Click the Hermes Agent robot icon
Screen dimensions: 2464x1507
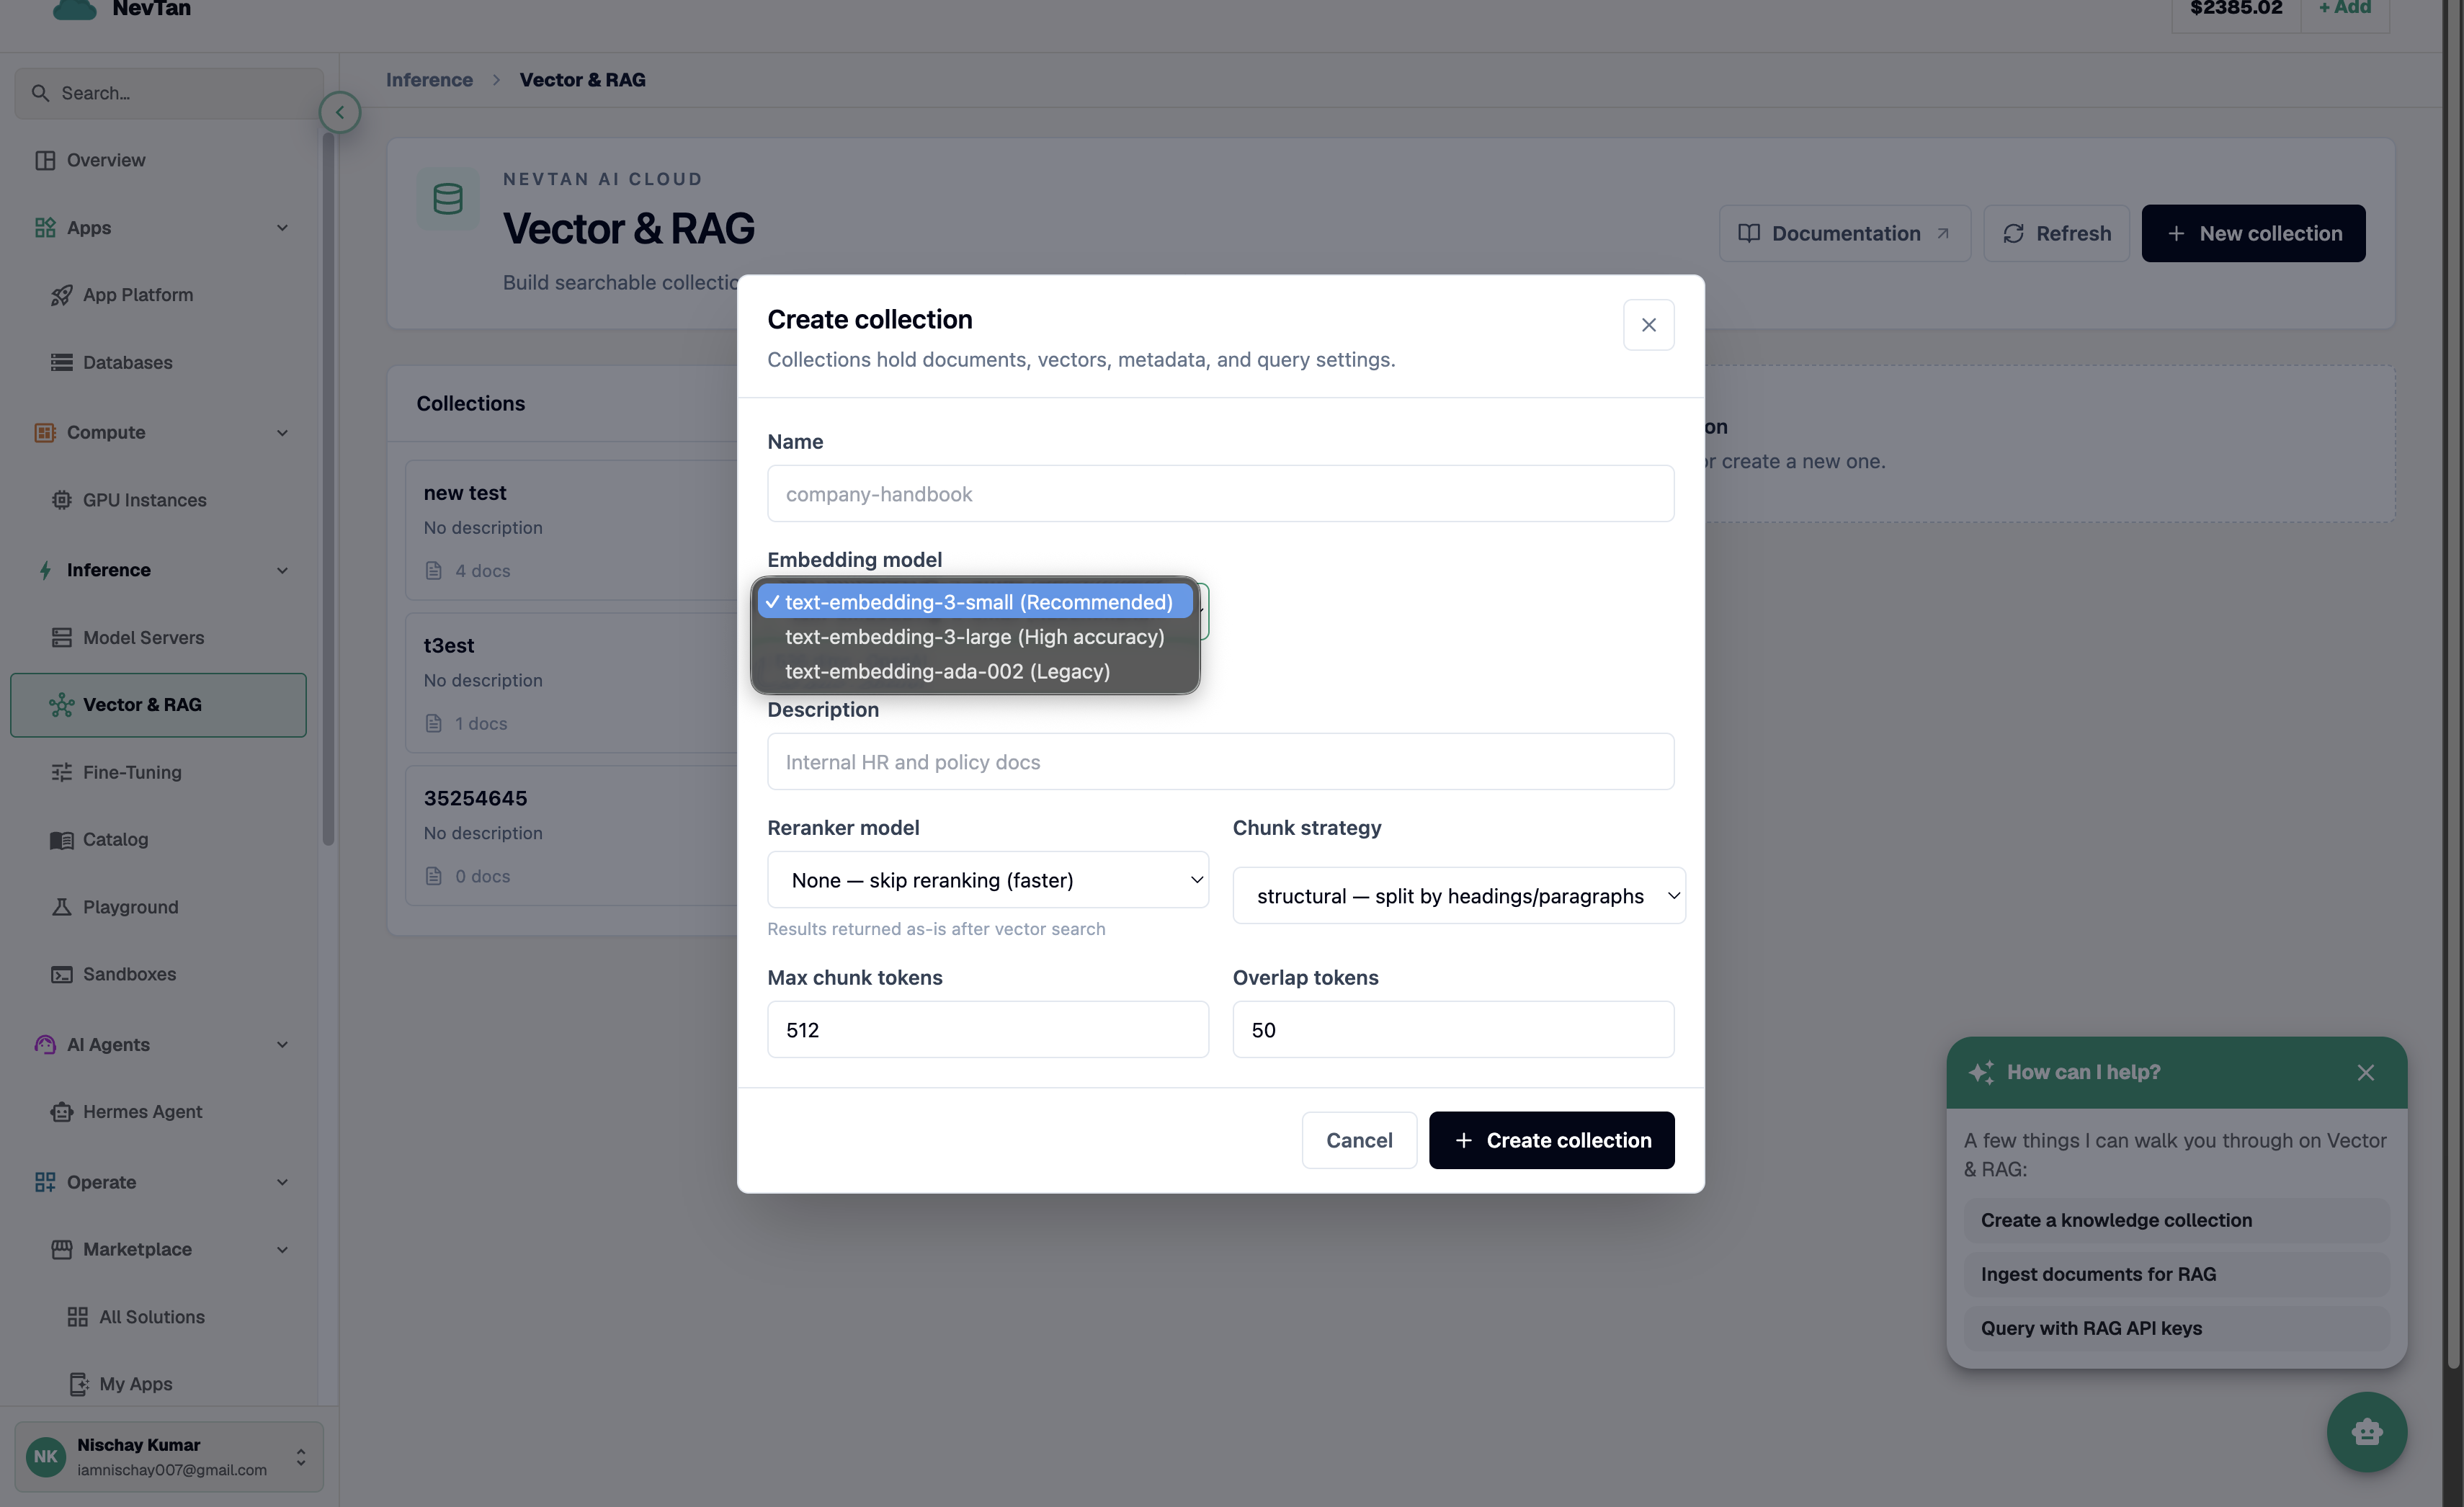tap(62, 1112)
